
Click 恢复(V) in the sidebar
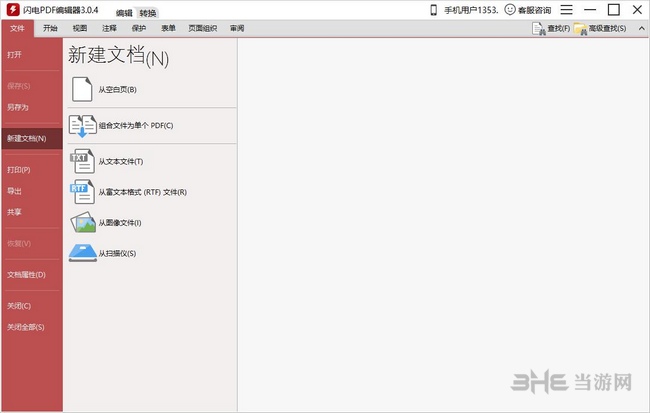[x=19, y=243]
